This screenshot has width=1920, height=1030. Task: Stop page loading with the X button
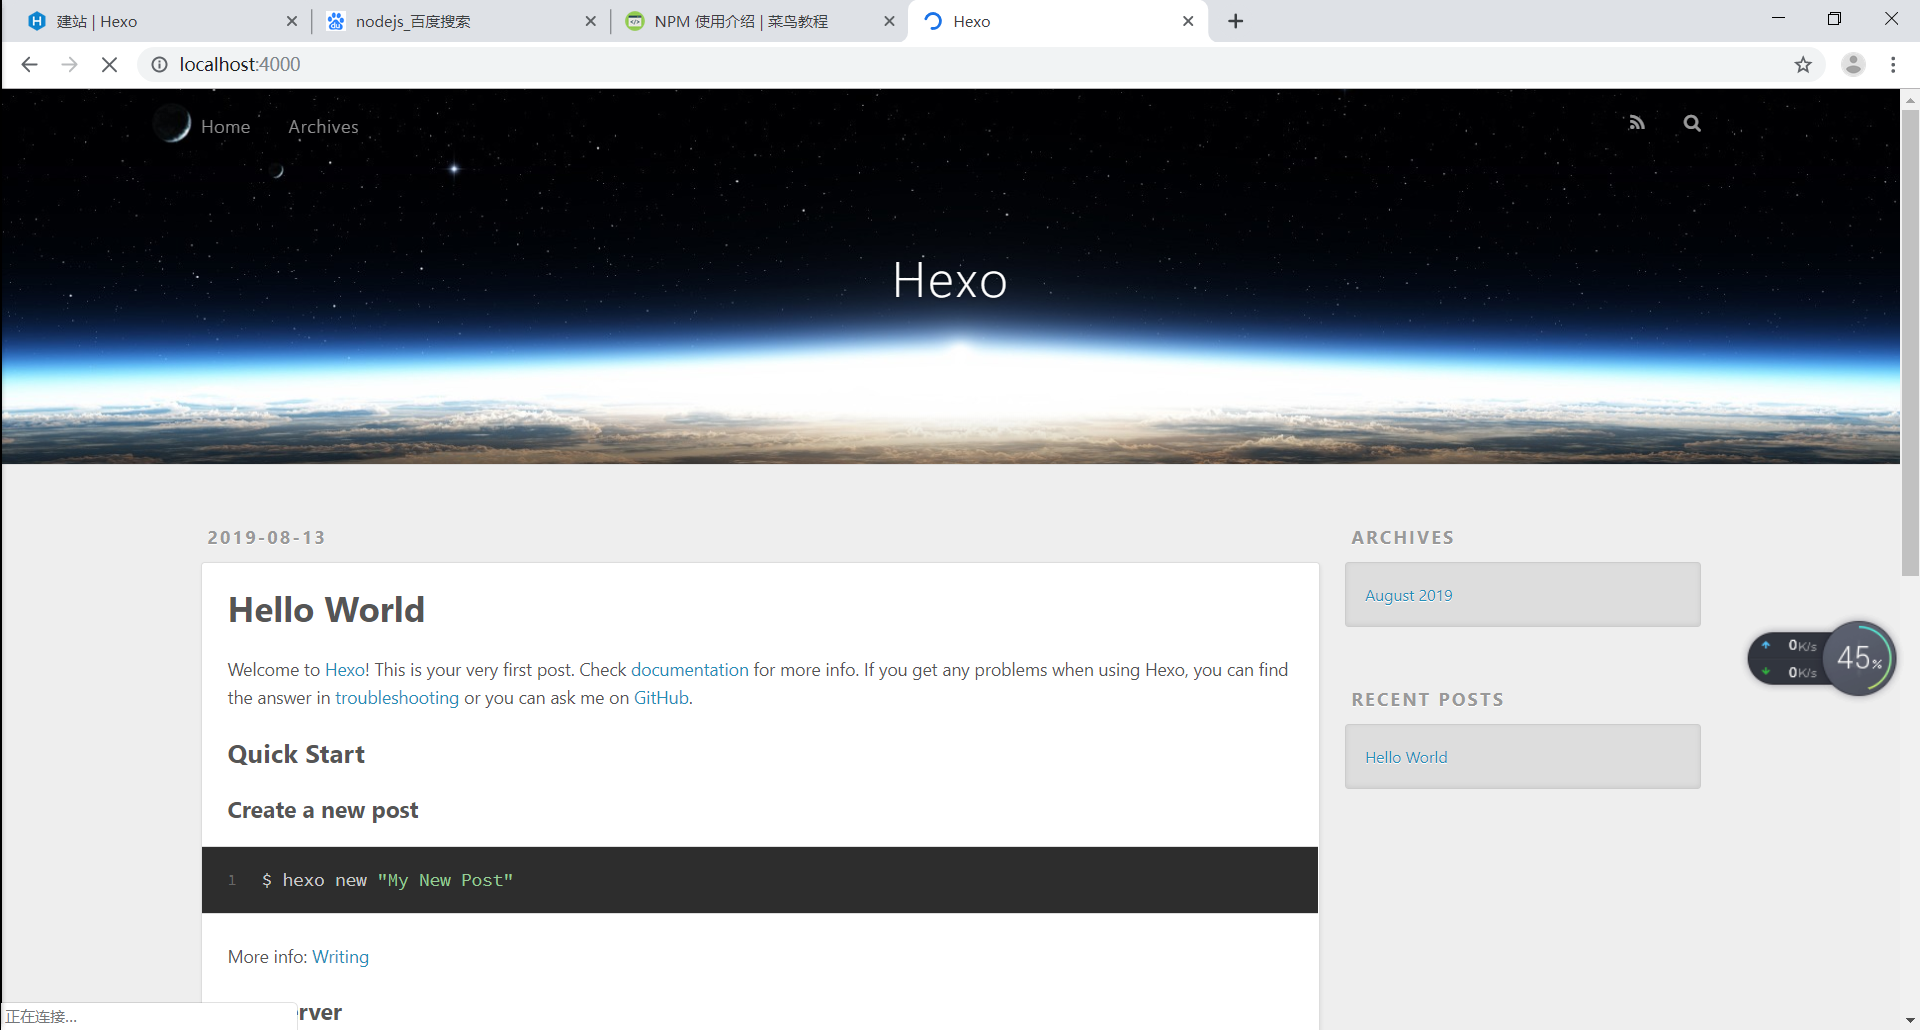pyautogui.click(x=109, y=65)
